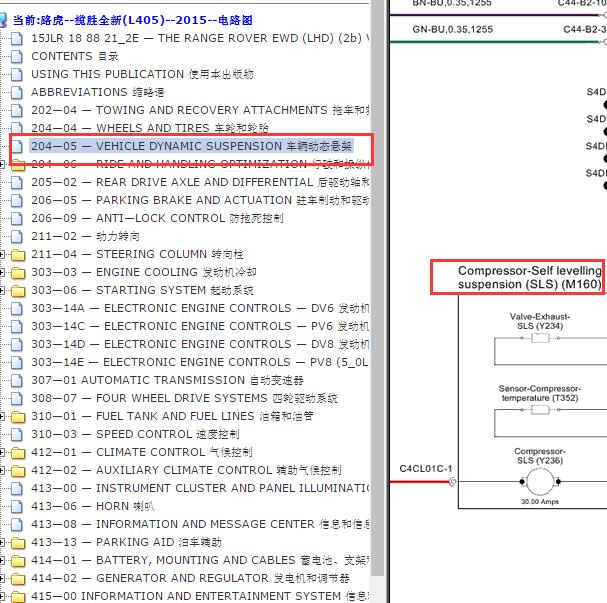Select 204—05 VEHICLE DYNAMIC SUSPENSION entry
The width and height of the screenshot is (607, 603).
[x=191, y=146]
